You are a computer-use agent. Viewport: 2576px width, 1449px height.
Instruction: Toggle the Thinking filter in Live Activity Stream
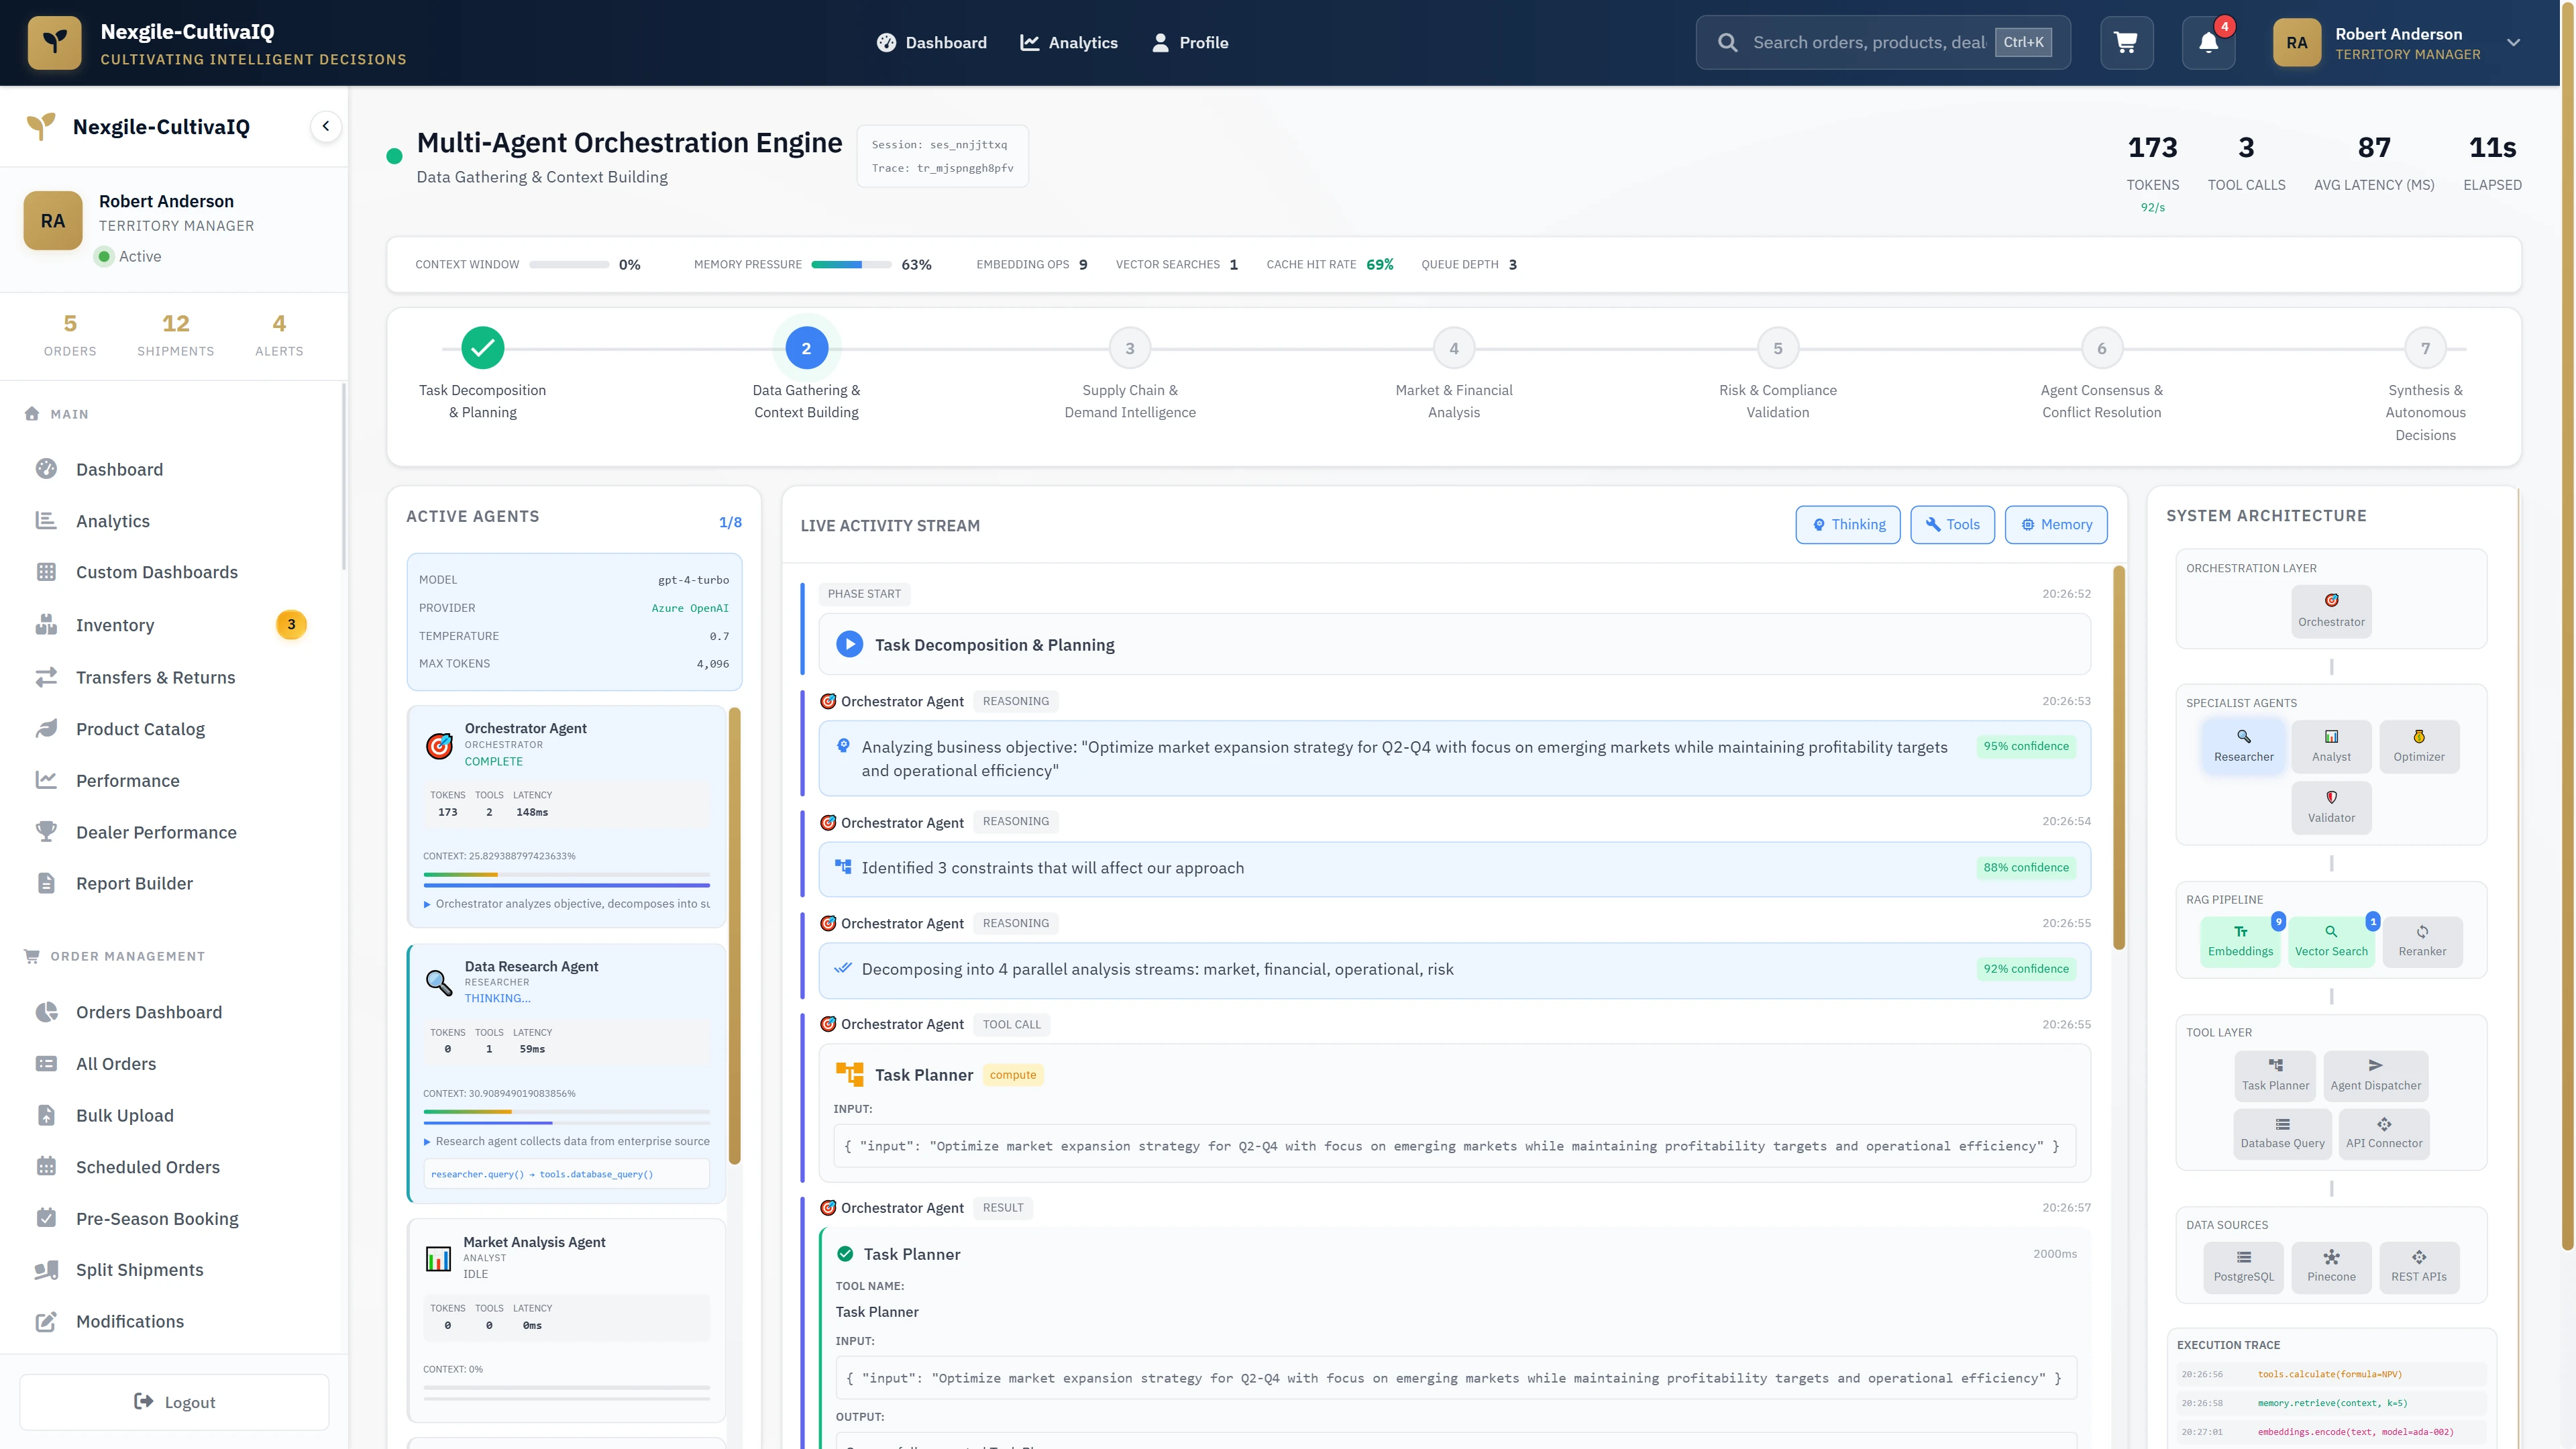[x=1848, y=524]
